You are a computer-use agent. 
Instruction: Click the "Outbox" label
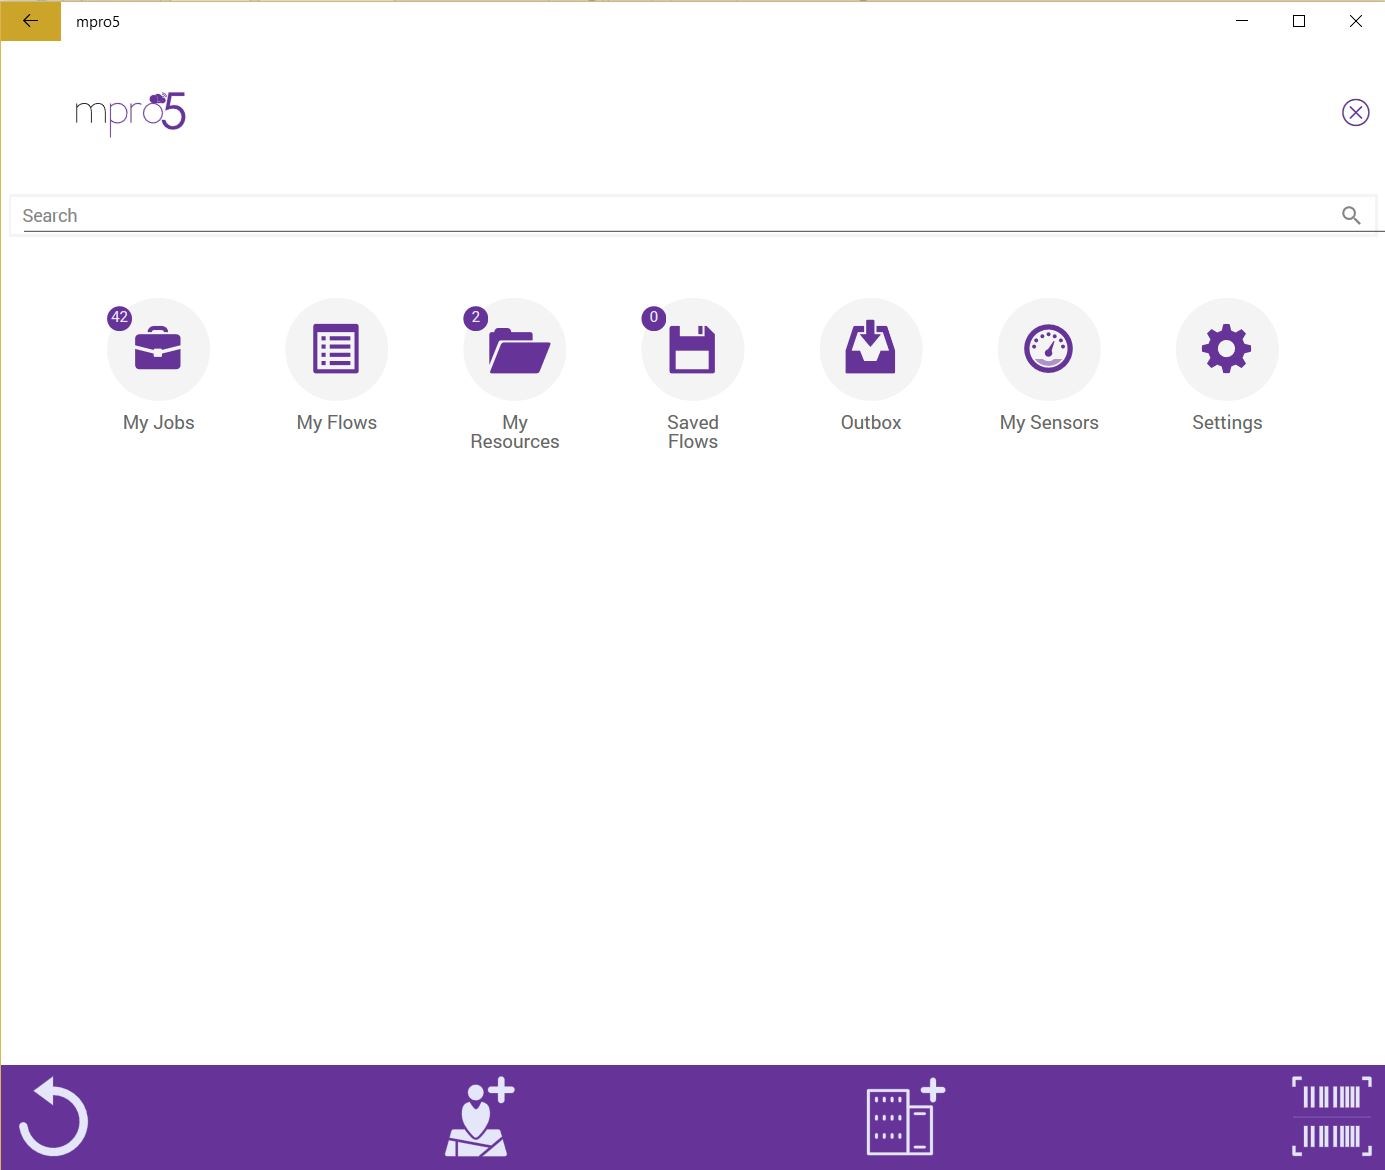tap(871, 423)
